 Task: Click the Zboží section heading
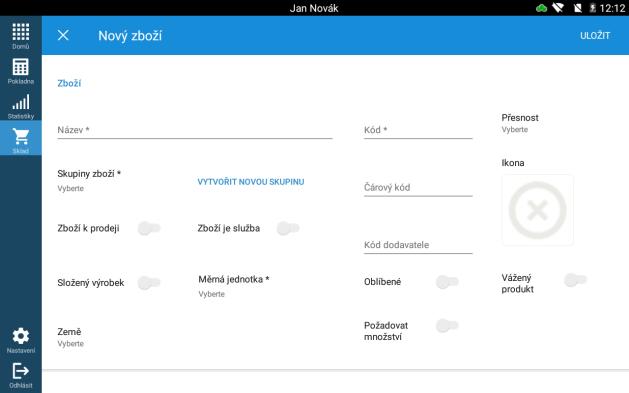pos(69,83)
